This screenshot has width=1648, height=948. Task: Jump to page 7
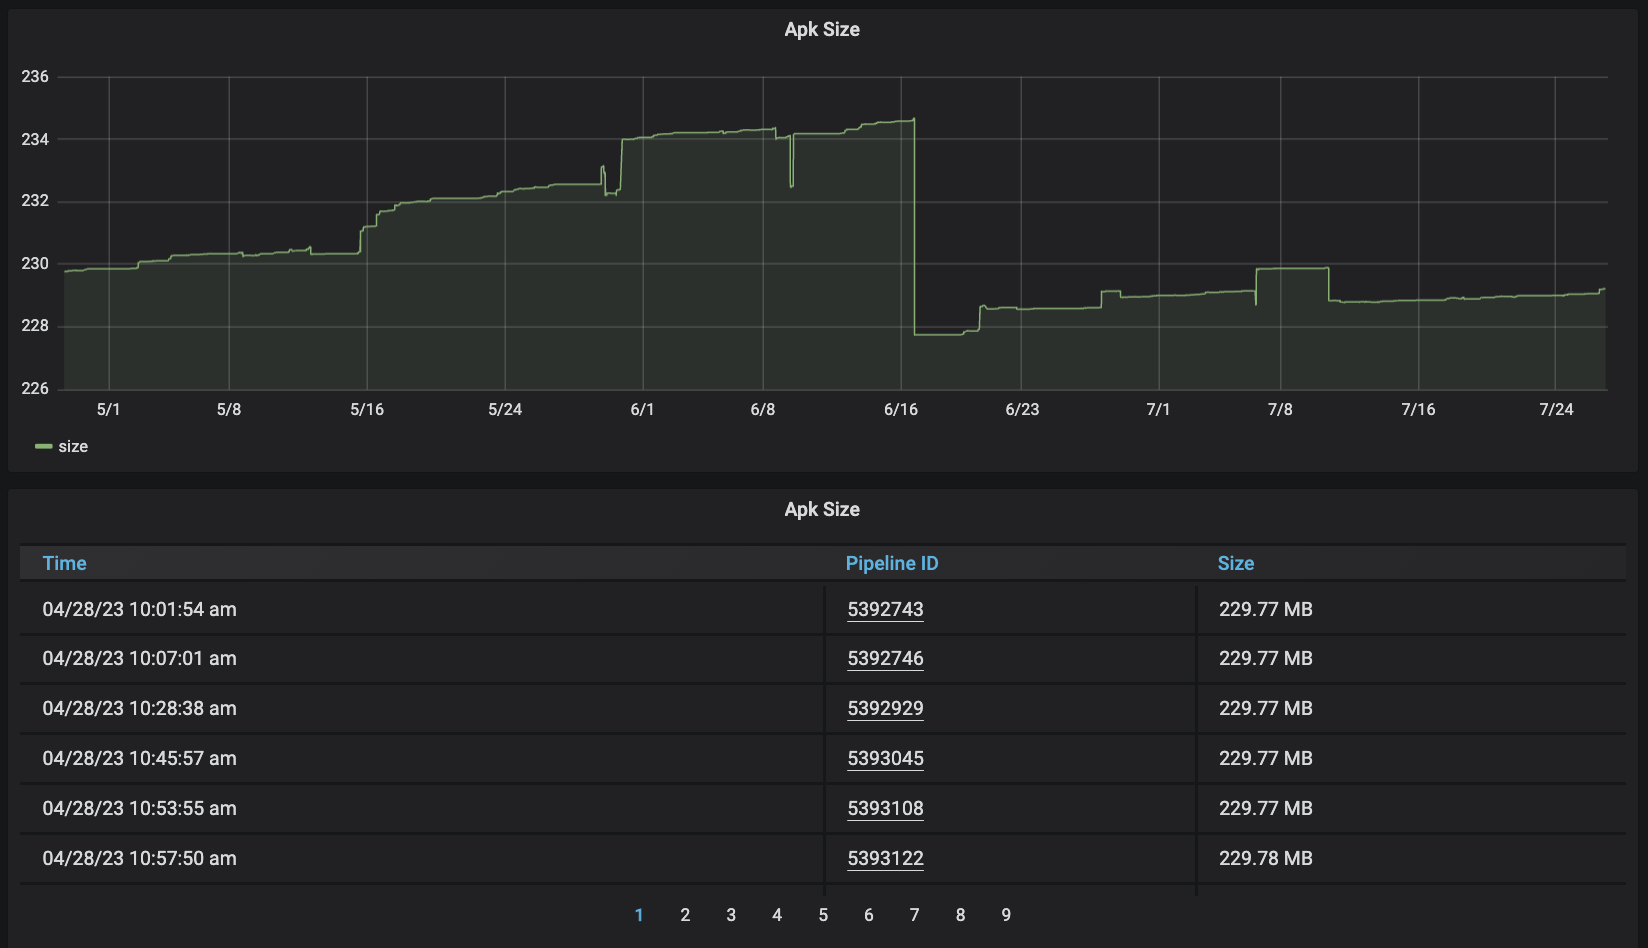tap(914, 914)
